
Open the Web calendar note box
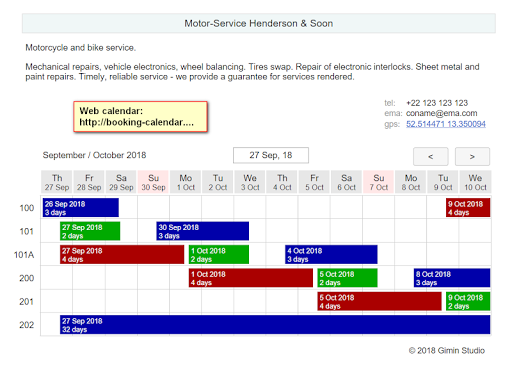click(140, 117)
